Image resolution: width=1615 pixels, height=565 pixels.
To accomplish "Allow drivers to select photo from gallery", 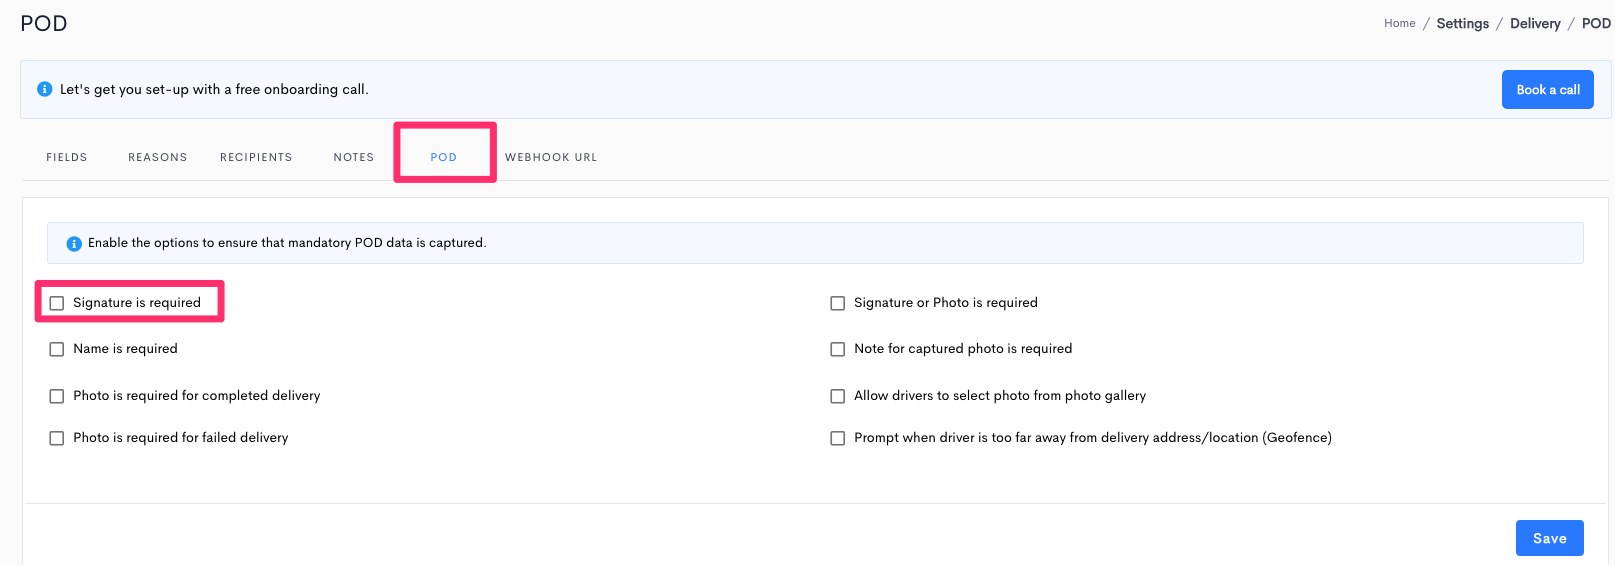I will [838, 396].
